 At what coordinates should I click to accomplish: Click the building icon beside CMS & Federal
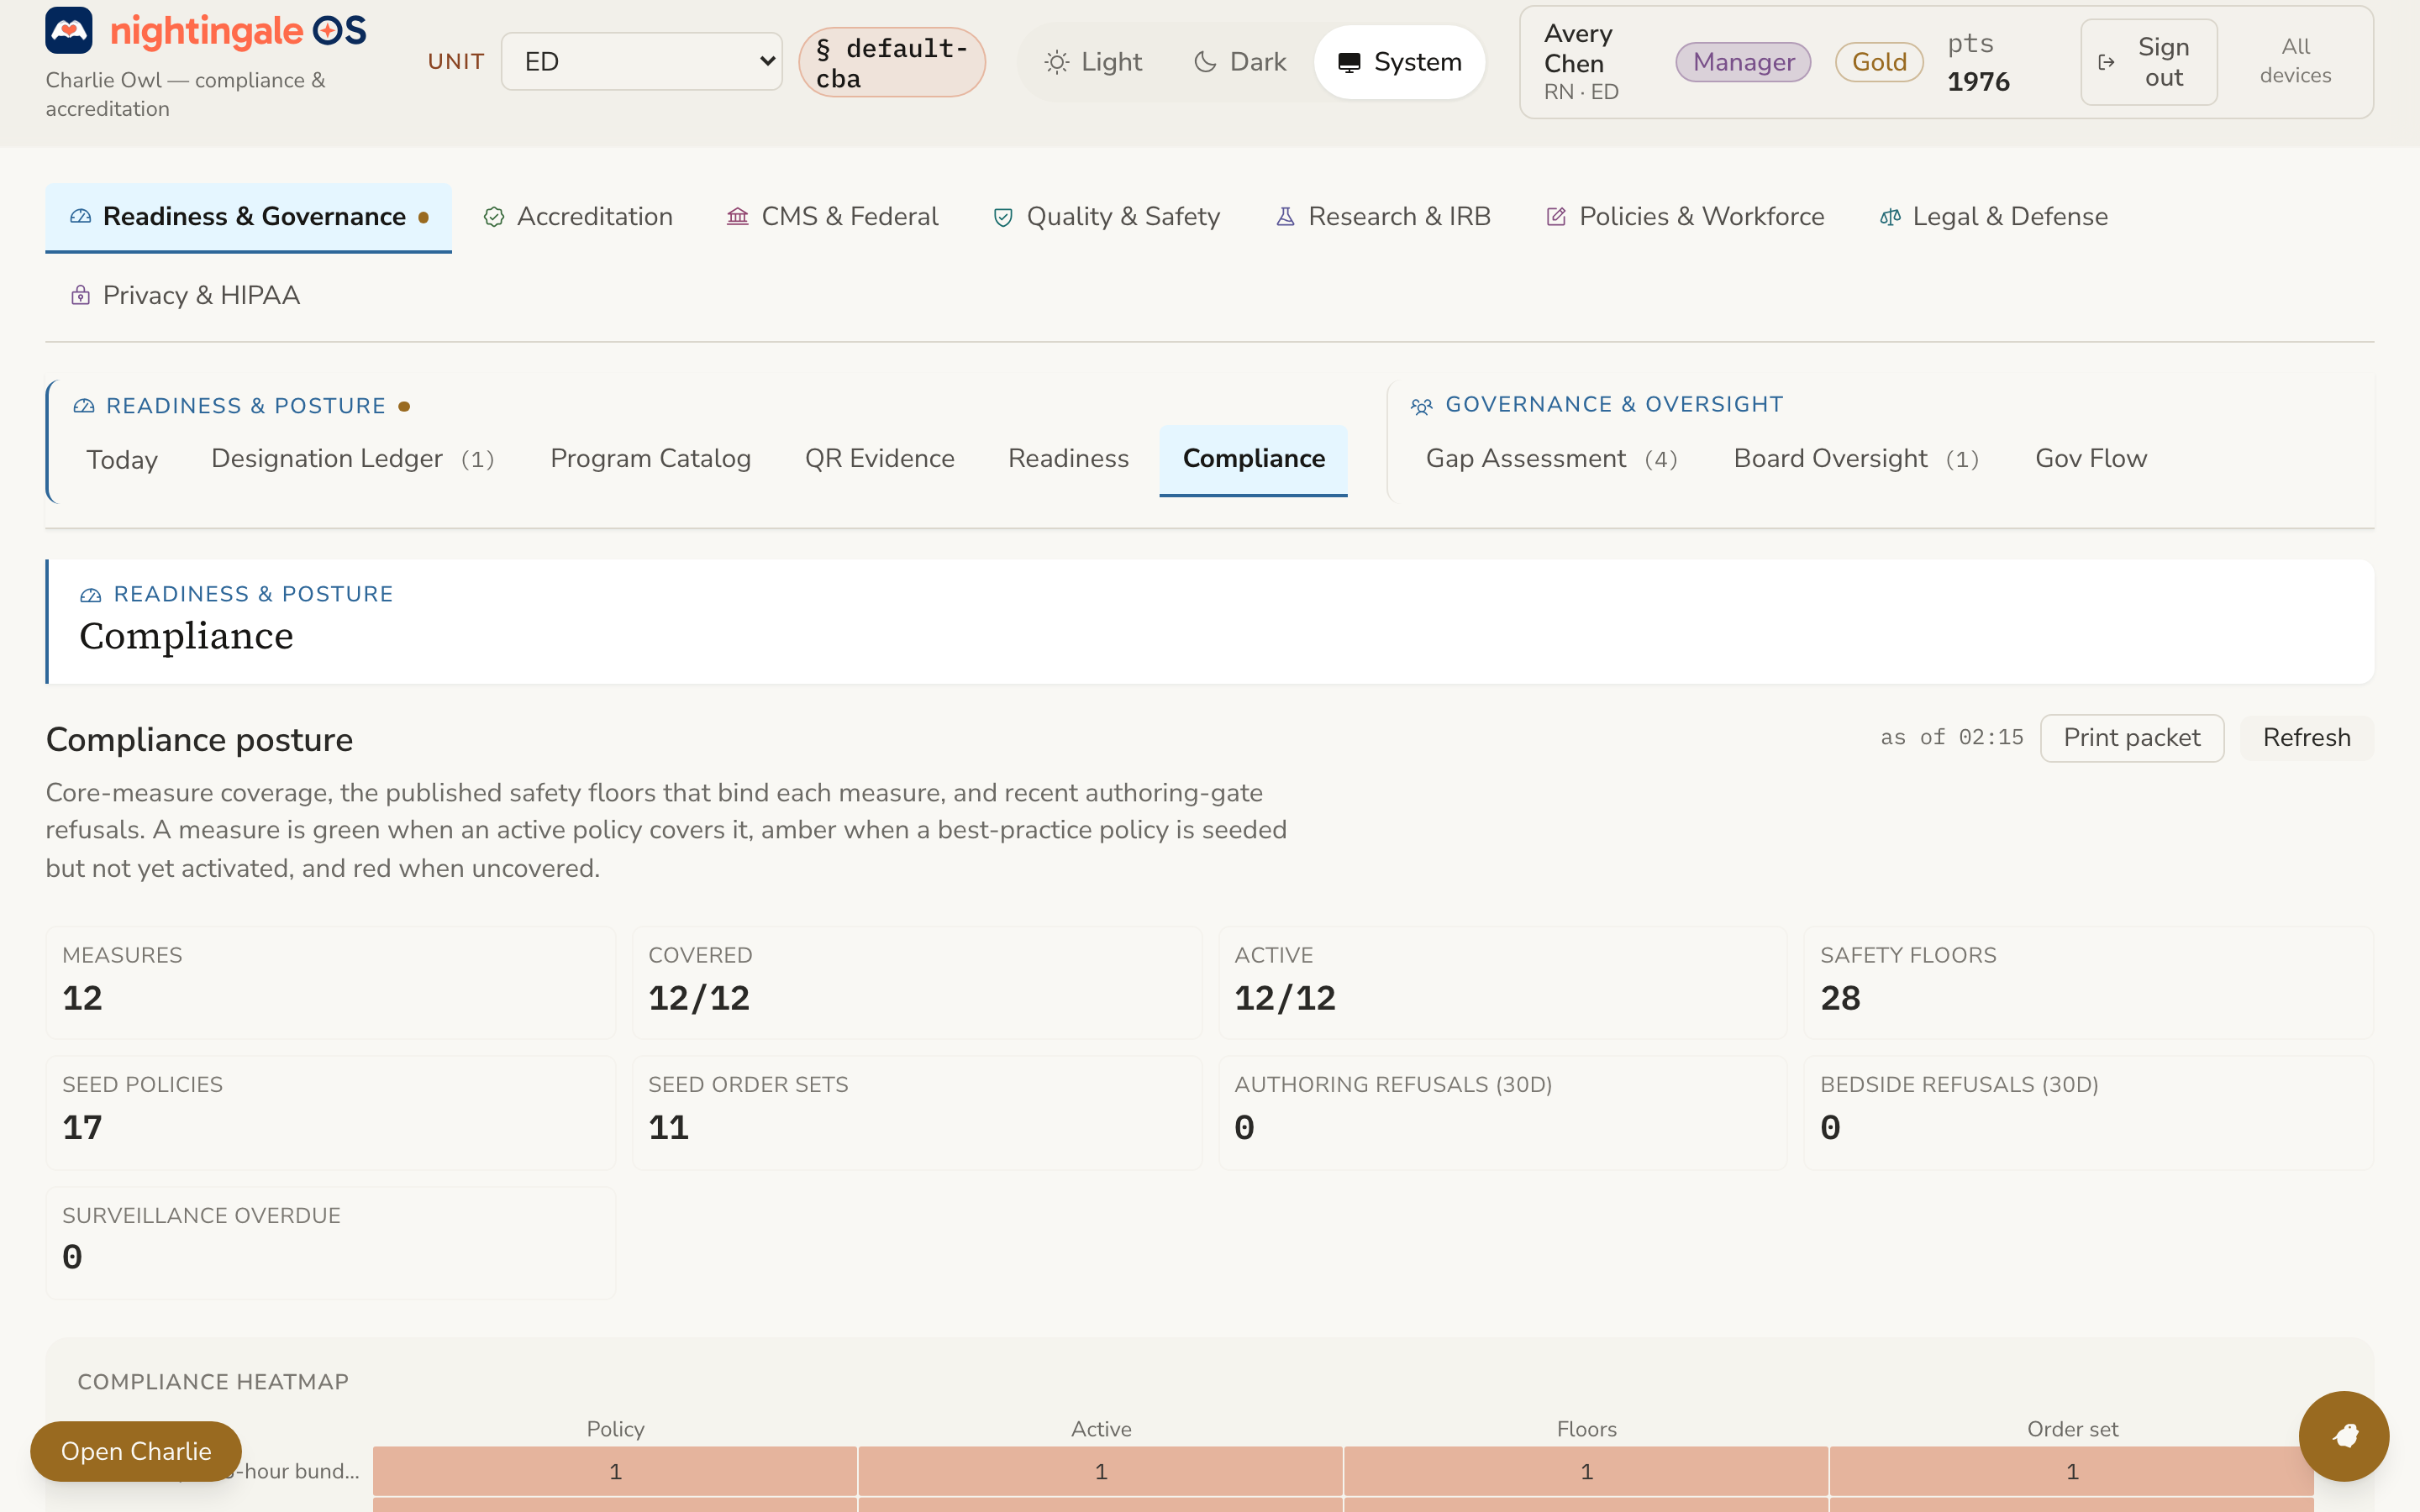(x=738, y=216)
